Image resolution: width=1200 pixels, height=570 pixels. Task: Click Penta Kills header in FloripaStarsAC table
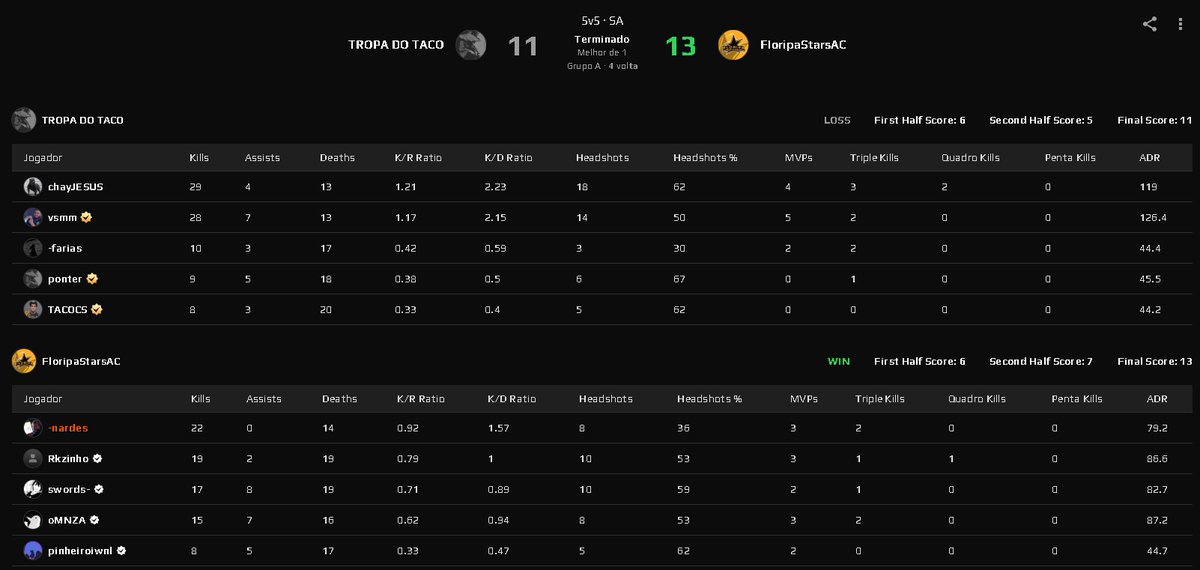click(1077, 399)
